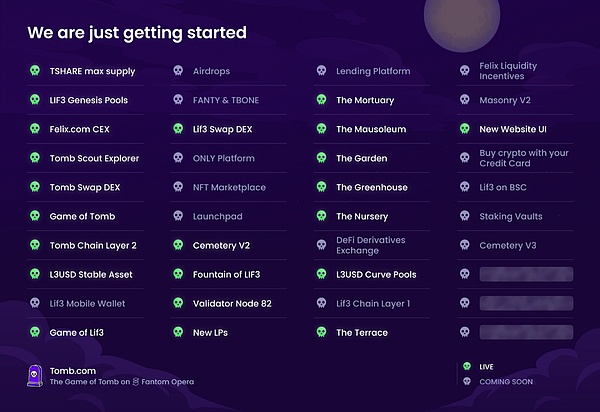600x412 pixels.
Task: Click the grey skull next to Airdrops
Action: point(178,70)
